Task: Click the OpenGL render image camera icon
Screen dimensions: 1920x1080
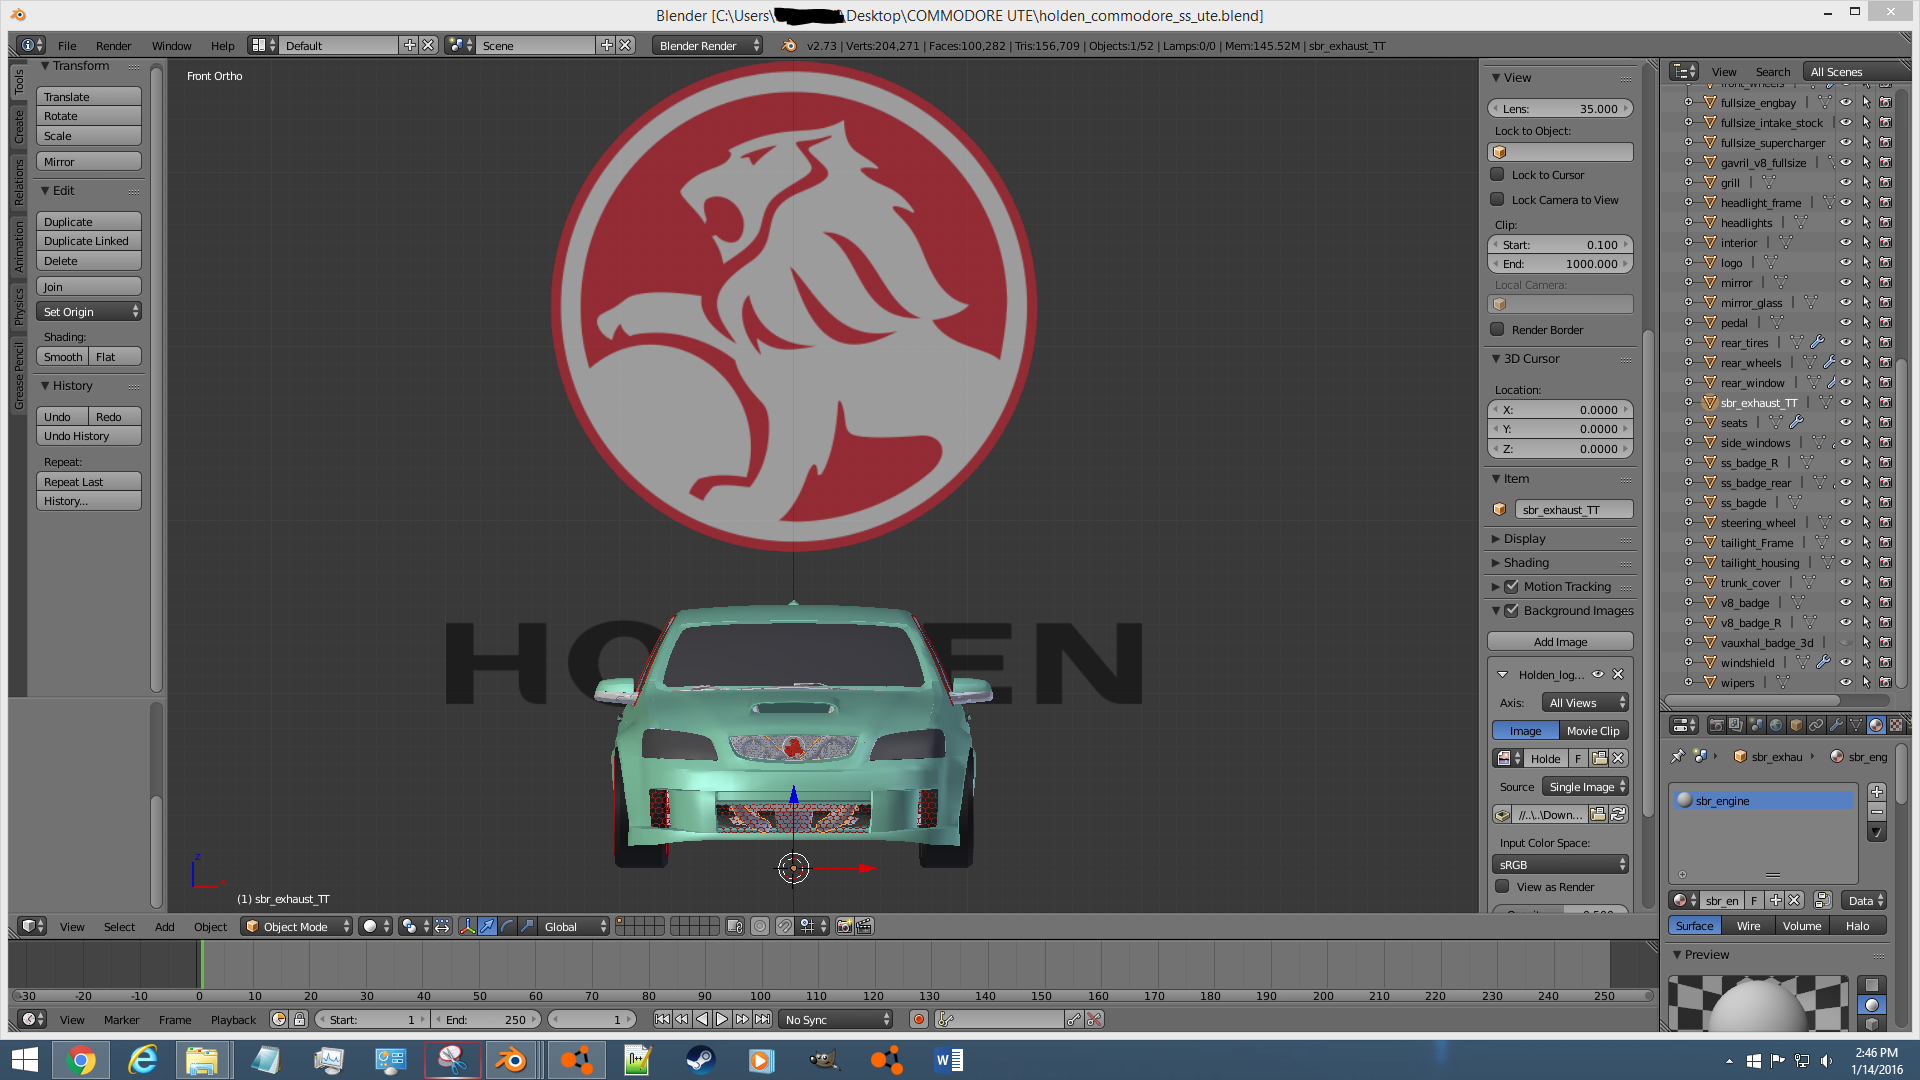Action: [x=844, y=927]
